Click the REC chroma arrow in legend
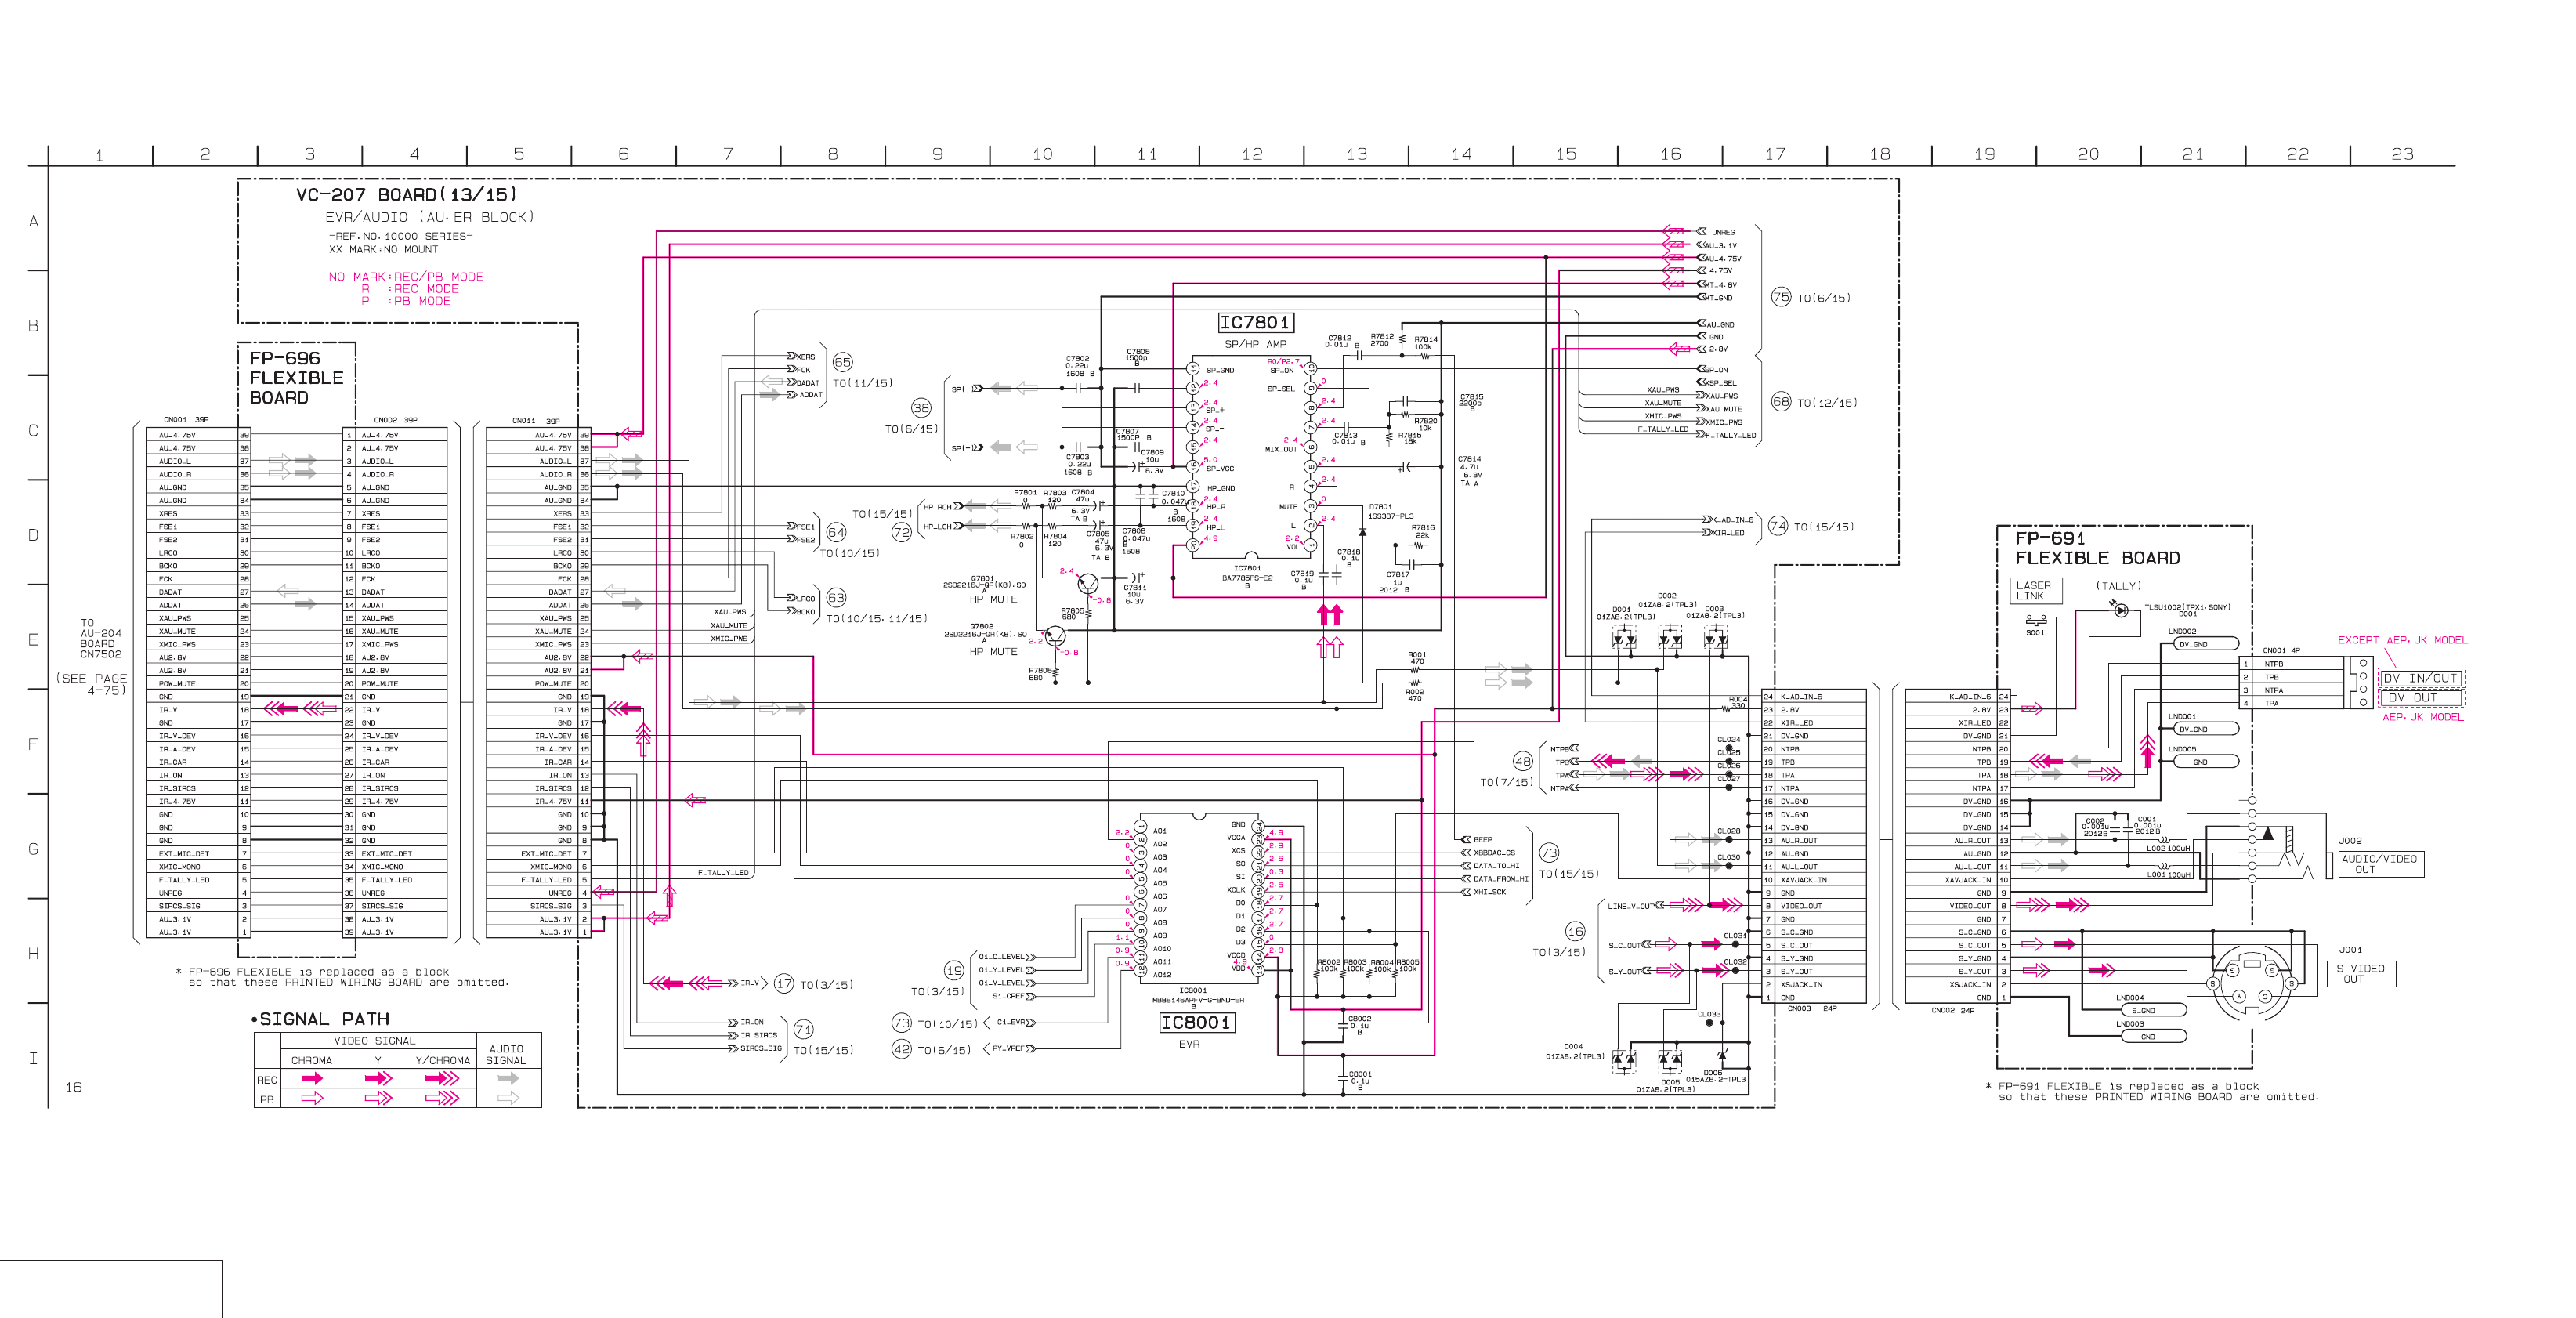Image resolution: width=2576 pixels, height=1318 pixels. click(x=312, y=1079)
